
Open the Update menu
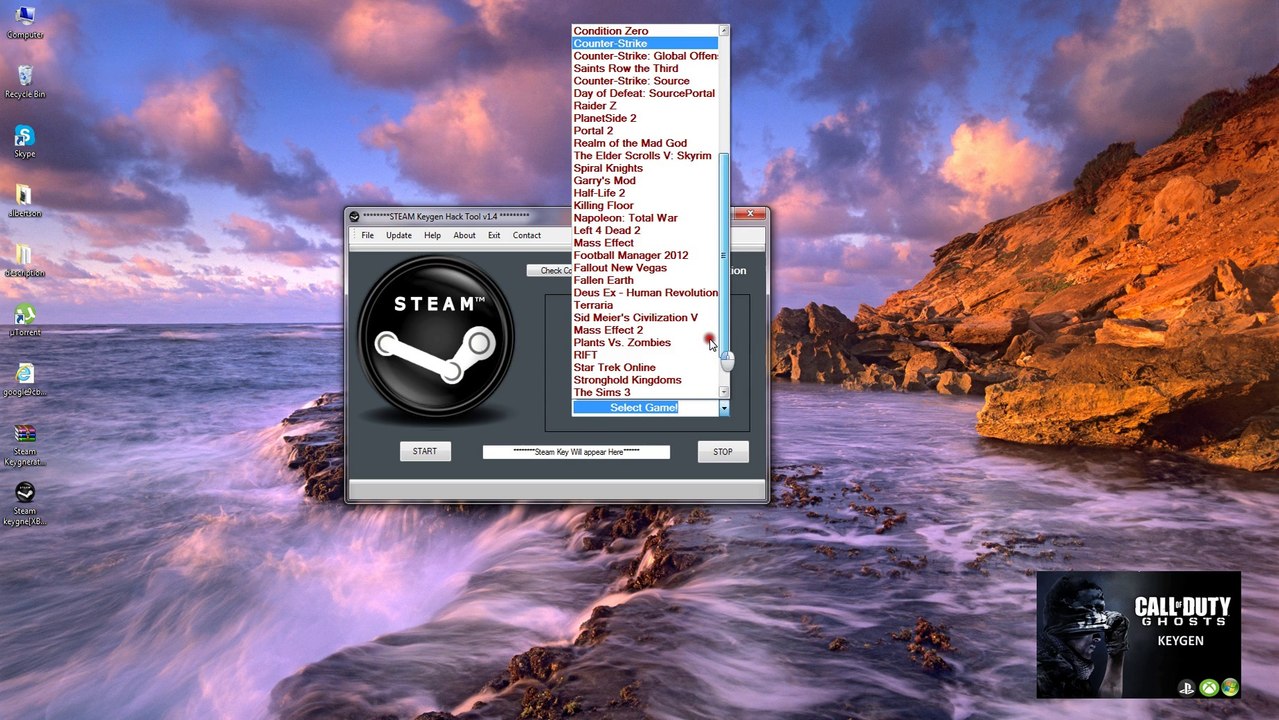[399, 236]
